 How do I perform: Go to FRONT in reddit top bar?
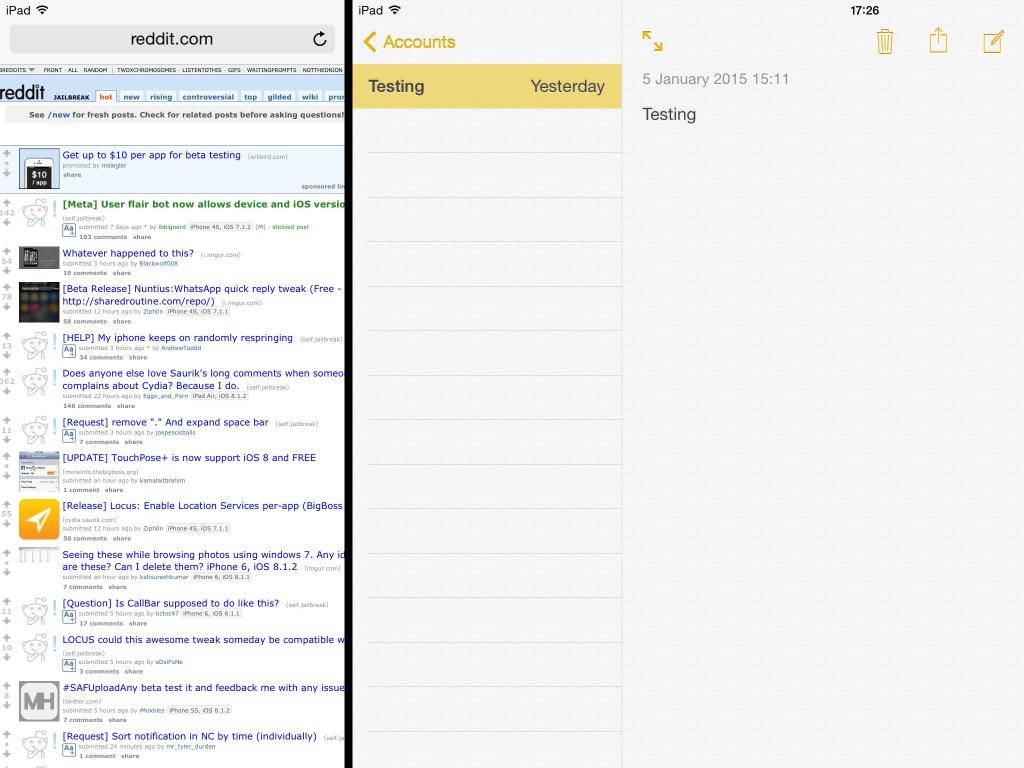pos(52,70)
